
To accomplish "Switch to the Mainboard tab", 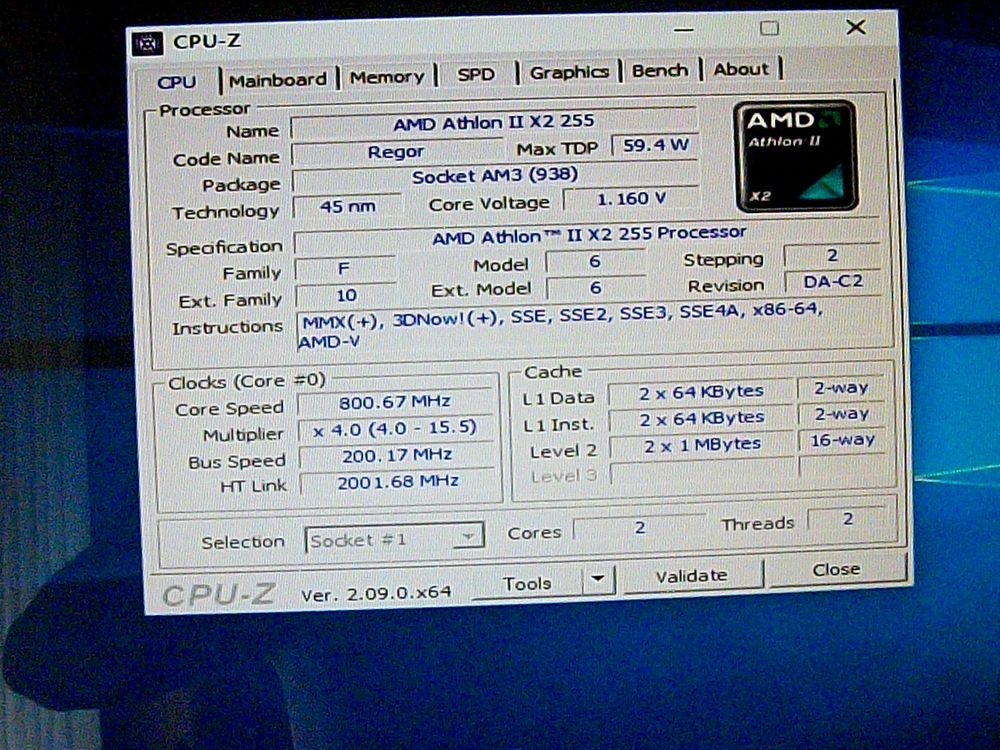I will (x=277, y=80).
